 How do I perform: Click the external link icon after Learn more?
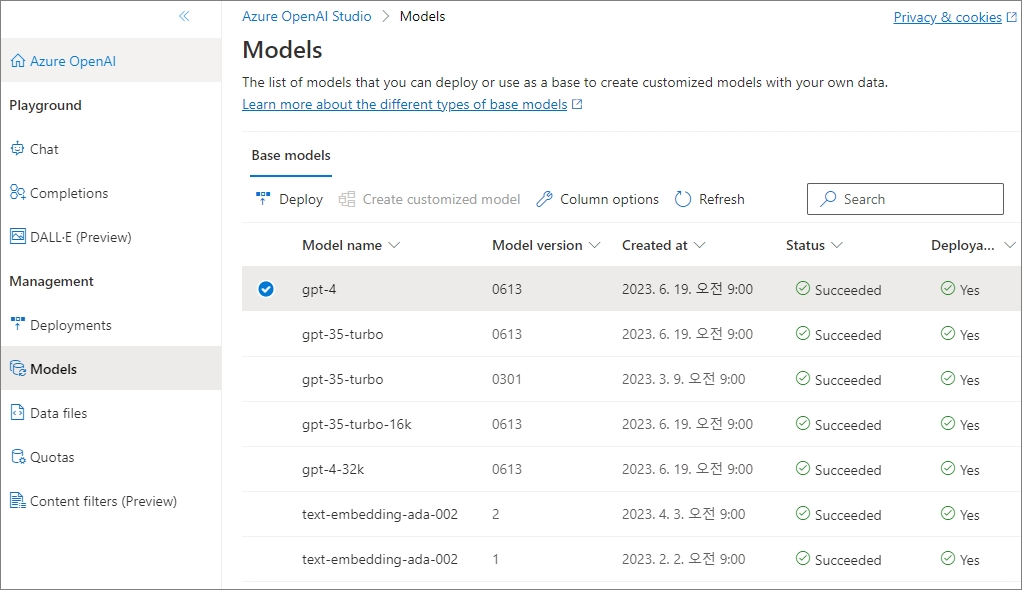[577, 104]
